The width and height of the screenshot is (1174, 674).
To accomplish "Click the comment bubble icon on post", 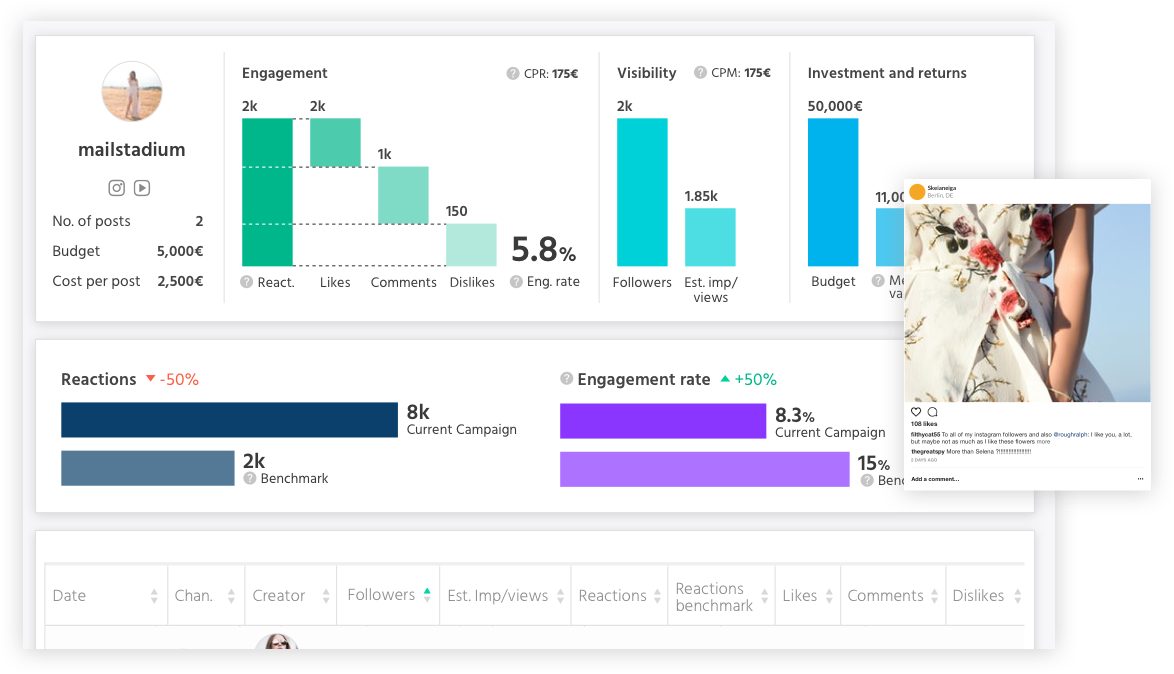I will [x=932, y=412].
